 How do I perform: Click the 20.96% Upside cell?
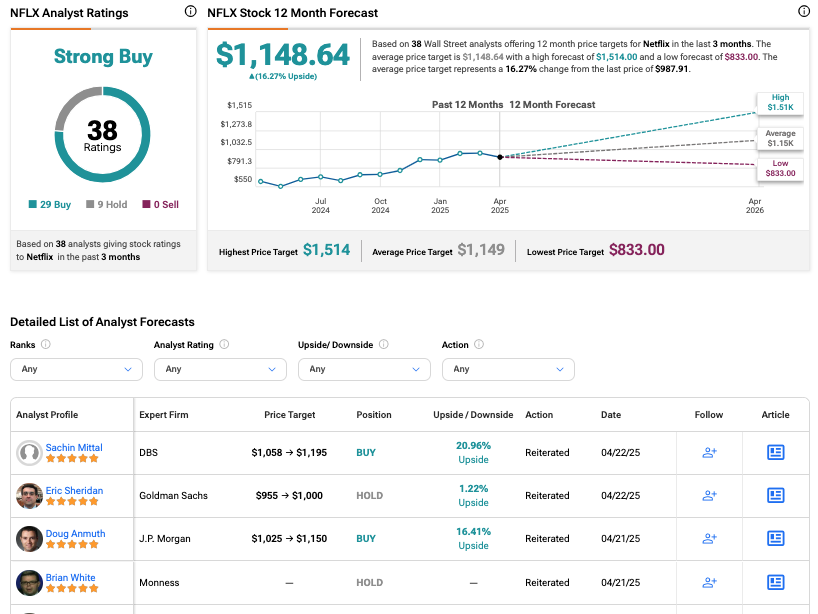pyautogui.click(x=473, y=452)
